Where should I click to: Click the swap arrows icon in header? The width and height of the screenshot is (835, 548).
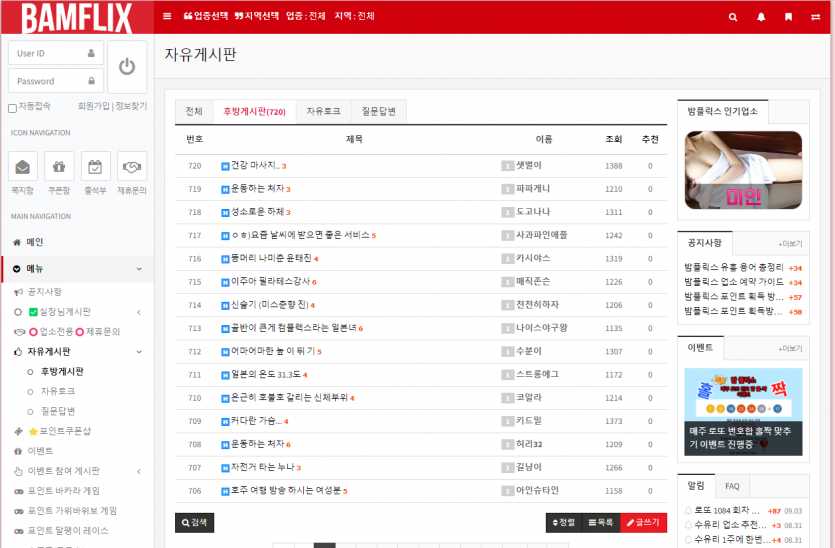click(x=815, y=17)
